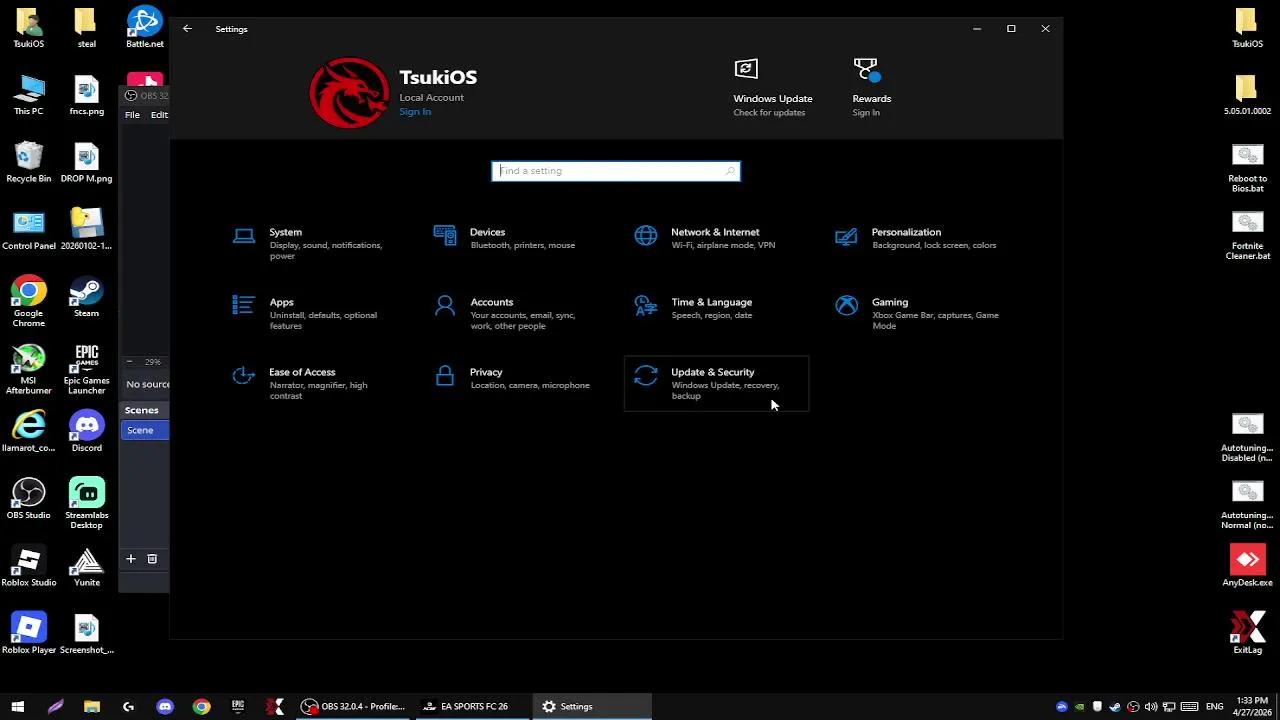Click the Settings taskbar button
Viewport: 1280px width, 720px height.
coord(592,706)
